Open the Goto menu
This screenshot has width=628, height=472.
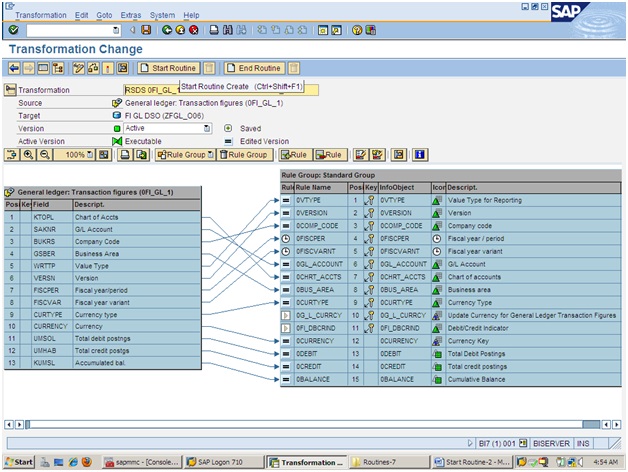point(104,15)
